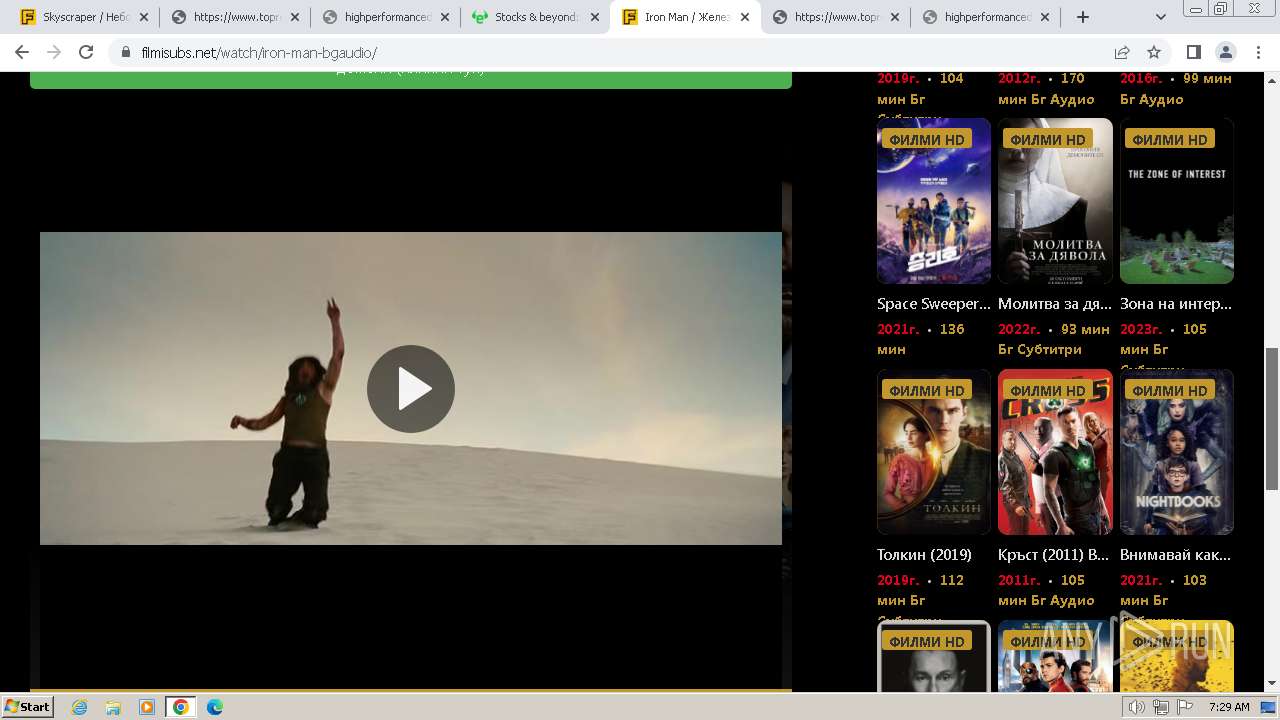Screen dimensions: 1280x720
Task: Open Внимавай как... title link
Action: tap(1175, 554)
